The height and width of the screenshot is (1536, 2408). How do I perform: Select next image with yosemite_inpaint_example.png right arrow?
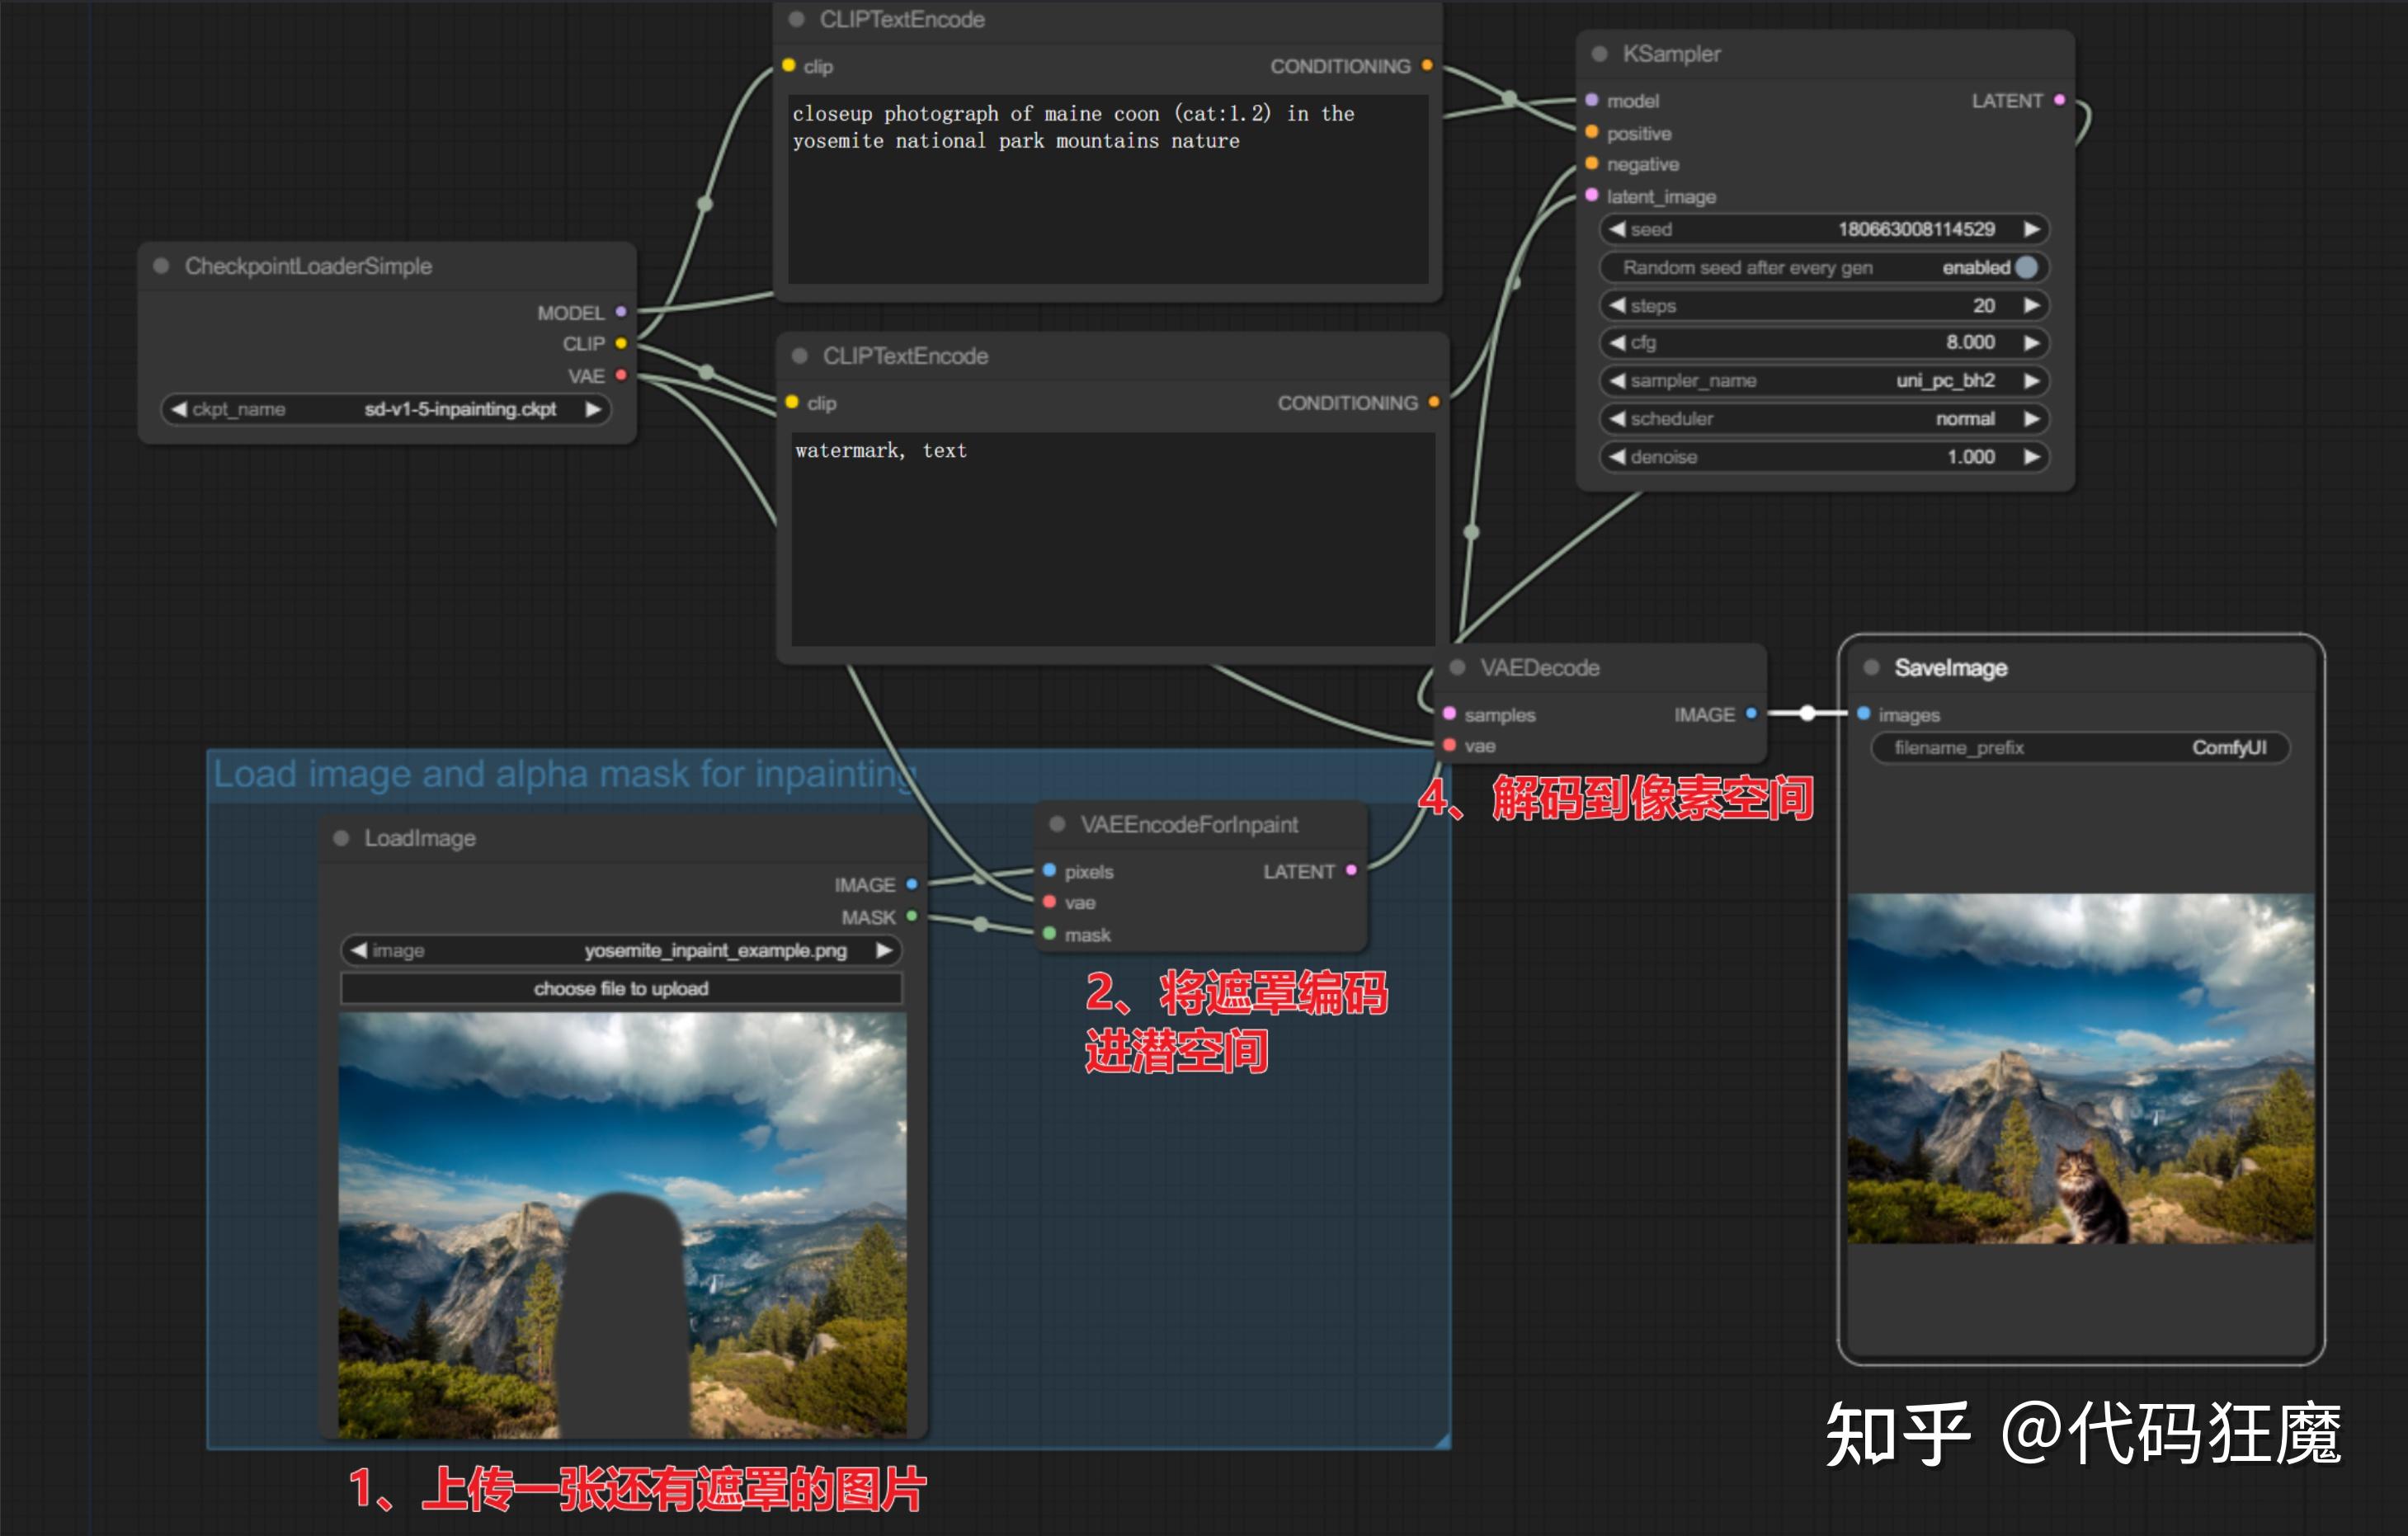pyautogui.click(x=883, y=950)
